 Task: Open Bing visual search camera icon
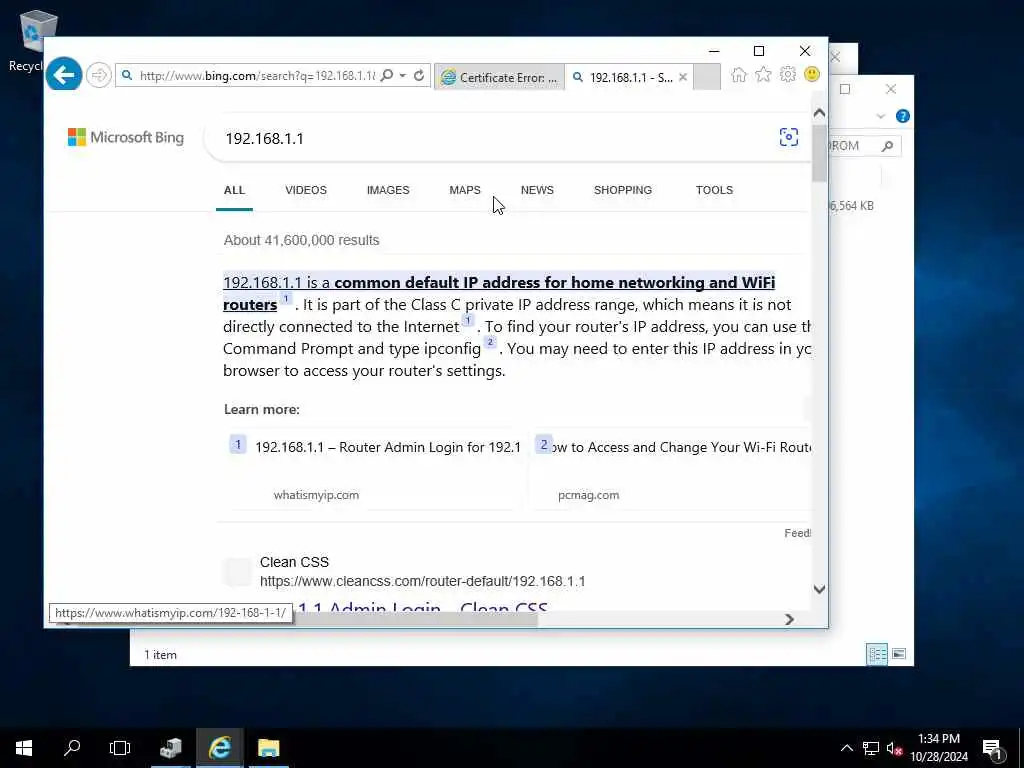[x=789, y=137]
